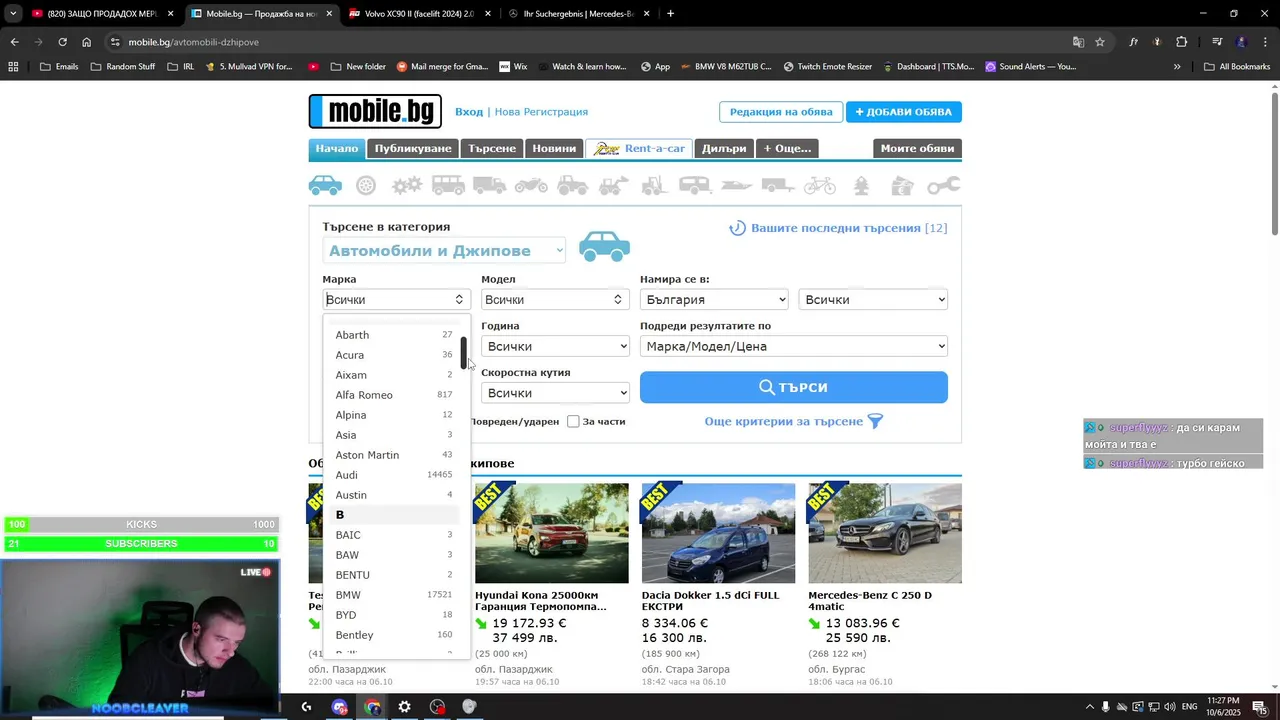Click the Нова Регистрация link
The image size is (1280, 720).
pyautogui.click(x=541, y=112)
